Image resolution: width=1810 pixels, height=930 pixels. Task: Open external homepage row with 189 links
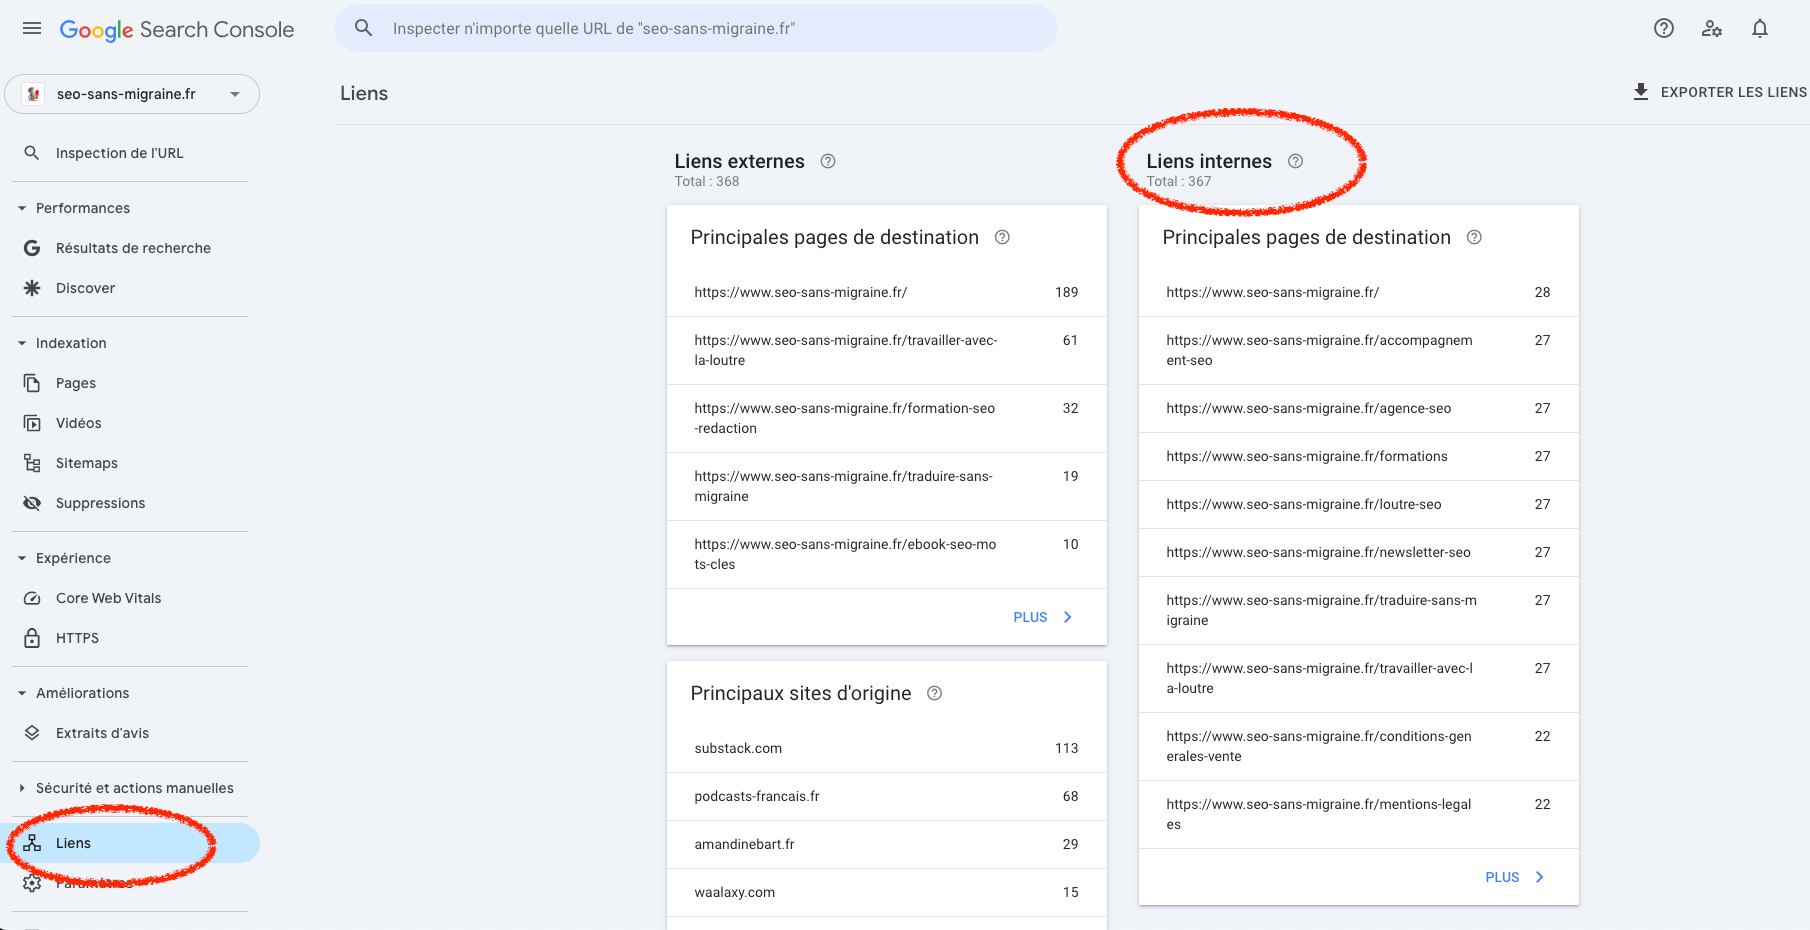887,292
